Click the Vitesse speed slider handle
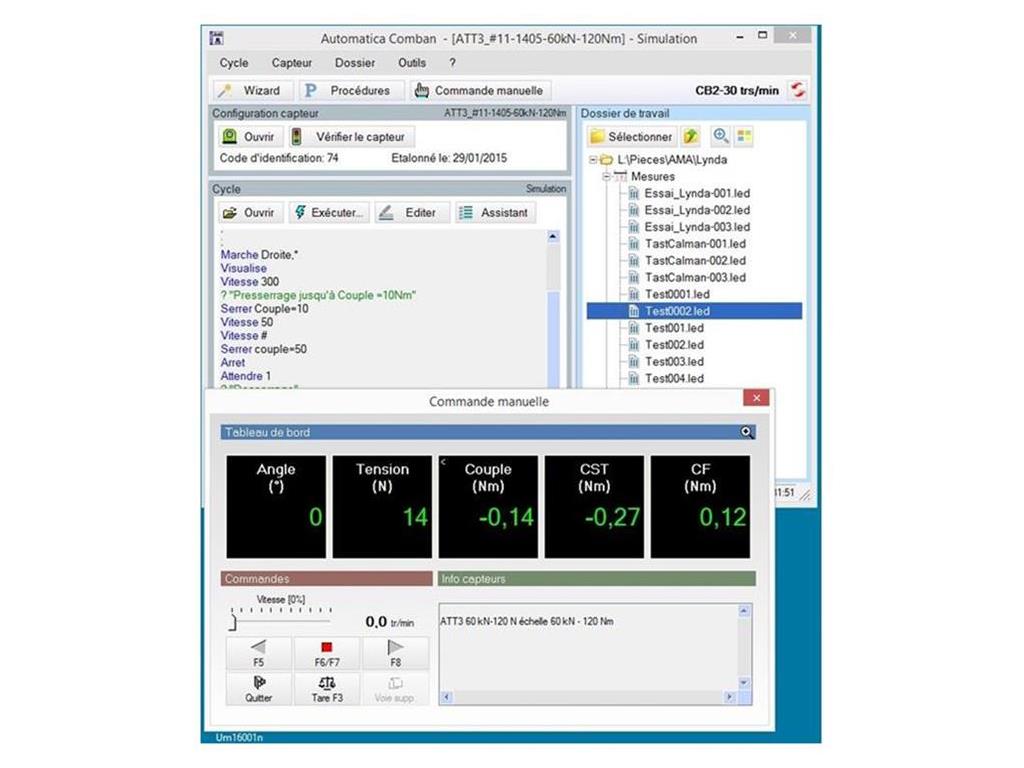1024x768 pixels. click(233, 622)
